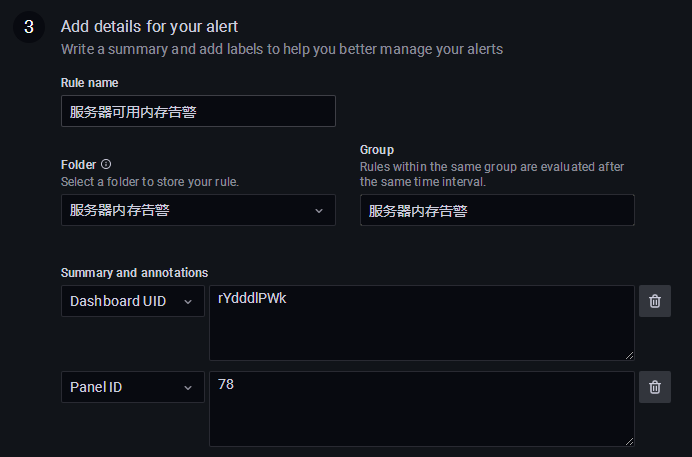Image resolution: width=692 pixels, height=457 pixels.
Task: Click the step 3 number badge
Action: [29, 27]
